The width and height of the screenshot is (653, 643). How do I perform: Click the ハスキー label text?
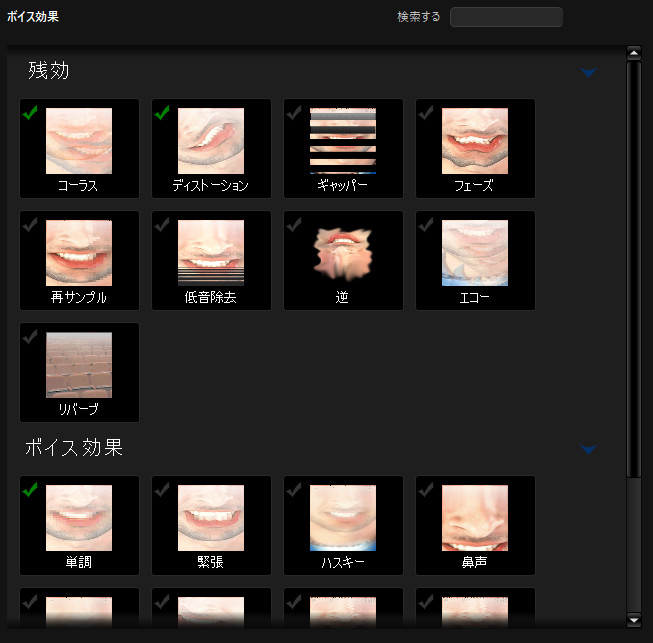pyautogui.click(x=343, y=563)
